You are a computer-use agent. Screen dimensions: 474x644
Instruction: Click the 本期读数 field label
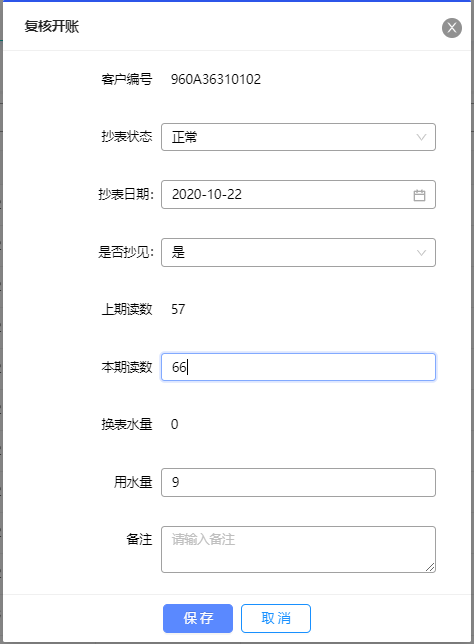click(x=127, y=367)
